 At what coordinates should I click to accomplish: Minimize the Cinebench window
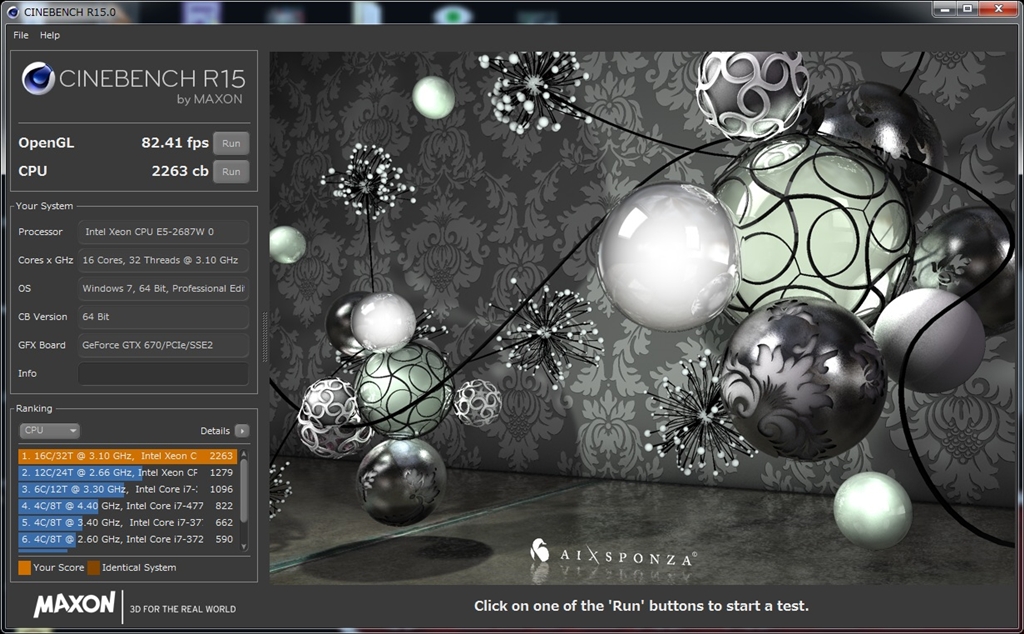point(944,8)
